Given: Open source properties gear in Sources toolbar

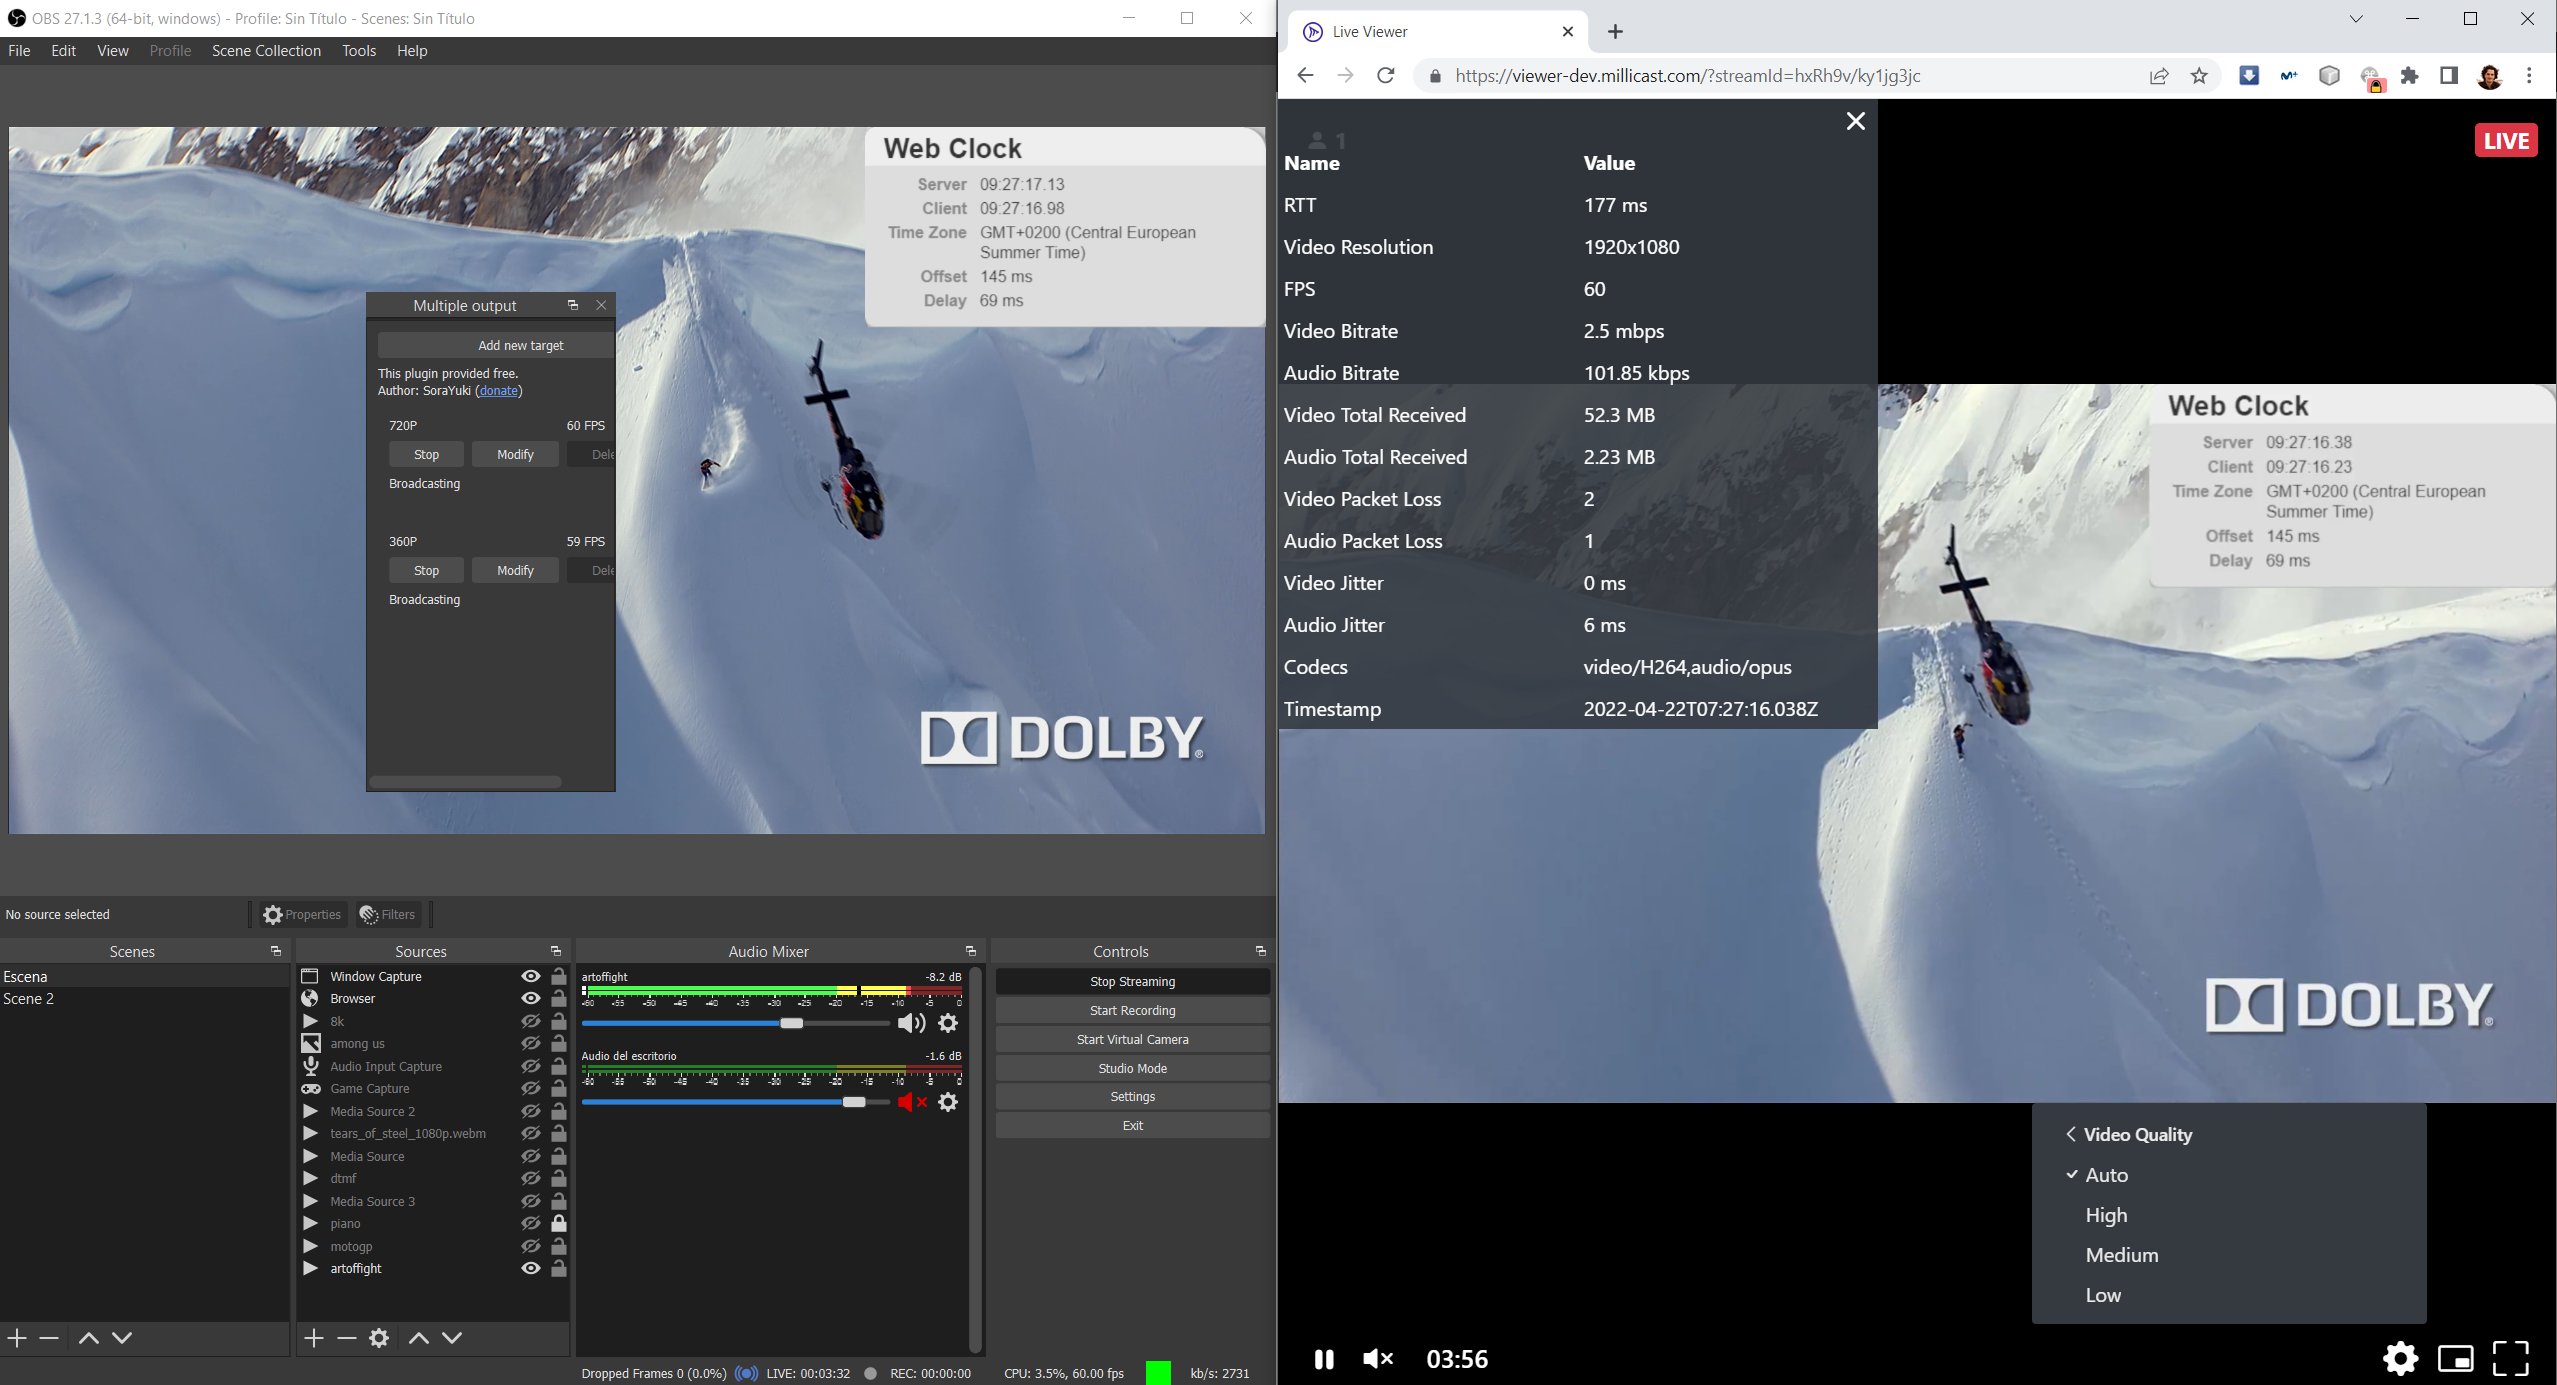Looking at the screenshot, I should pyautogui.click(x=379, y=1338).
